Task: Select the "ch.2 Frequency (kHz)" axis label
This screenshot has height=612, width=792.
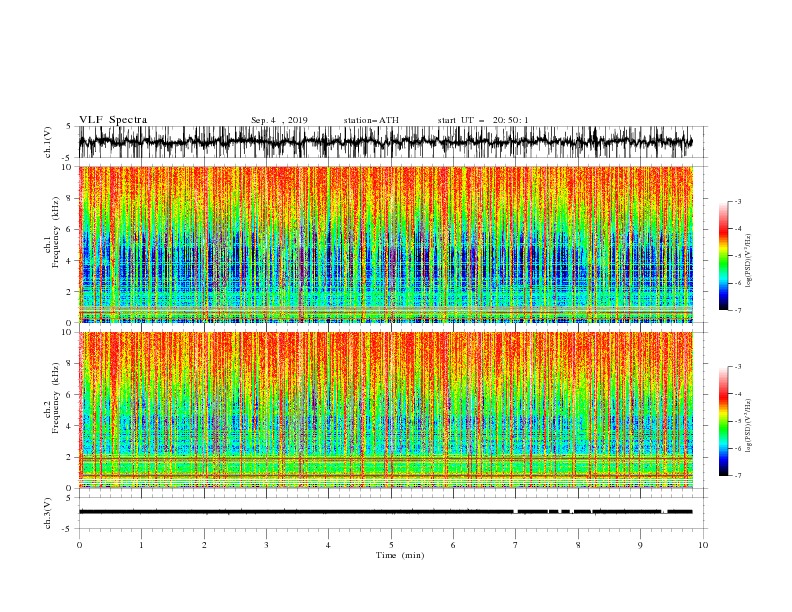Action: coord(52,399)
